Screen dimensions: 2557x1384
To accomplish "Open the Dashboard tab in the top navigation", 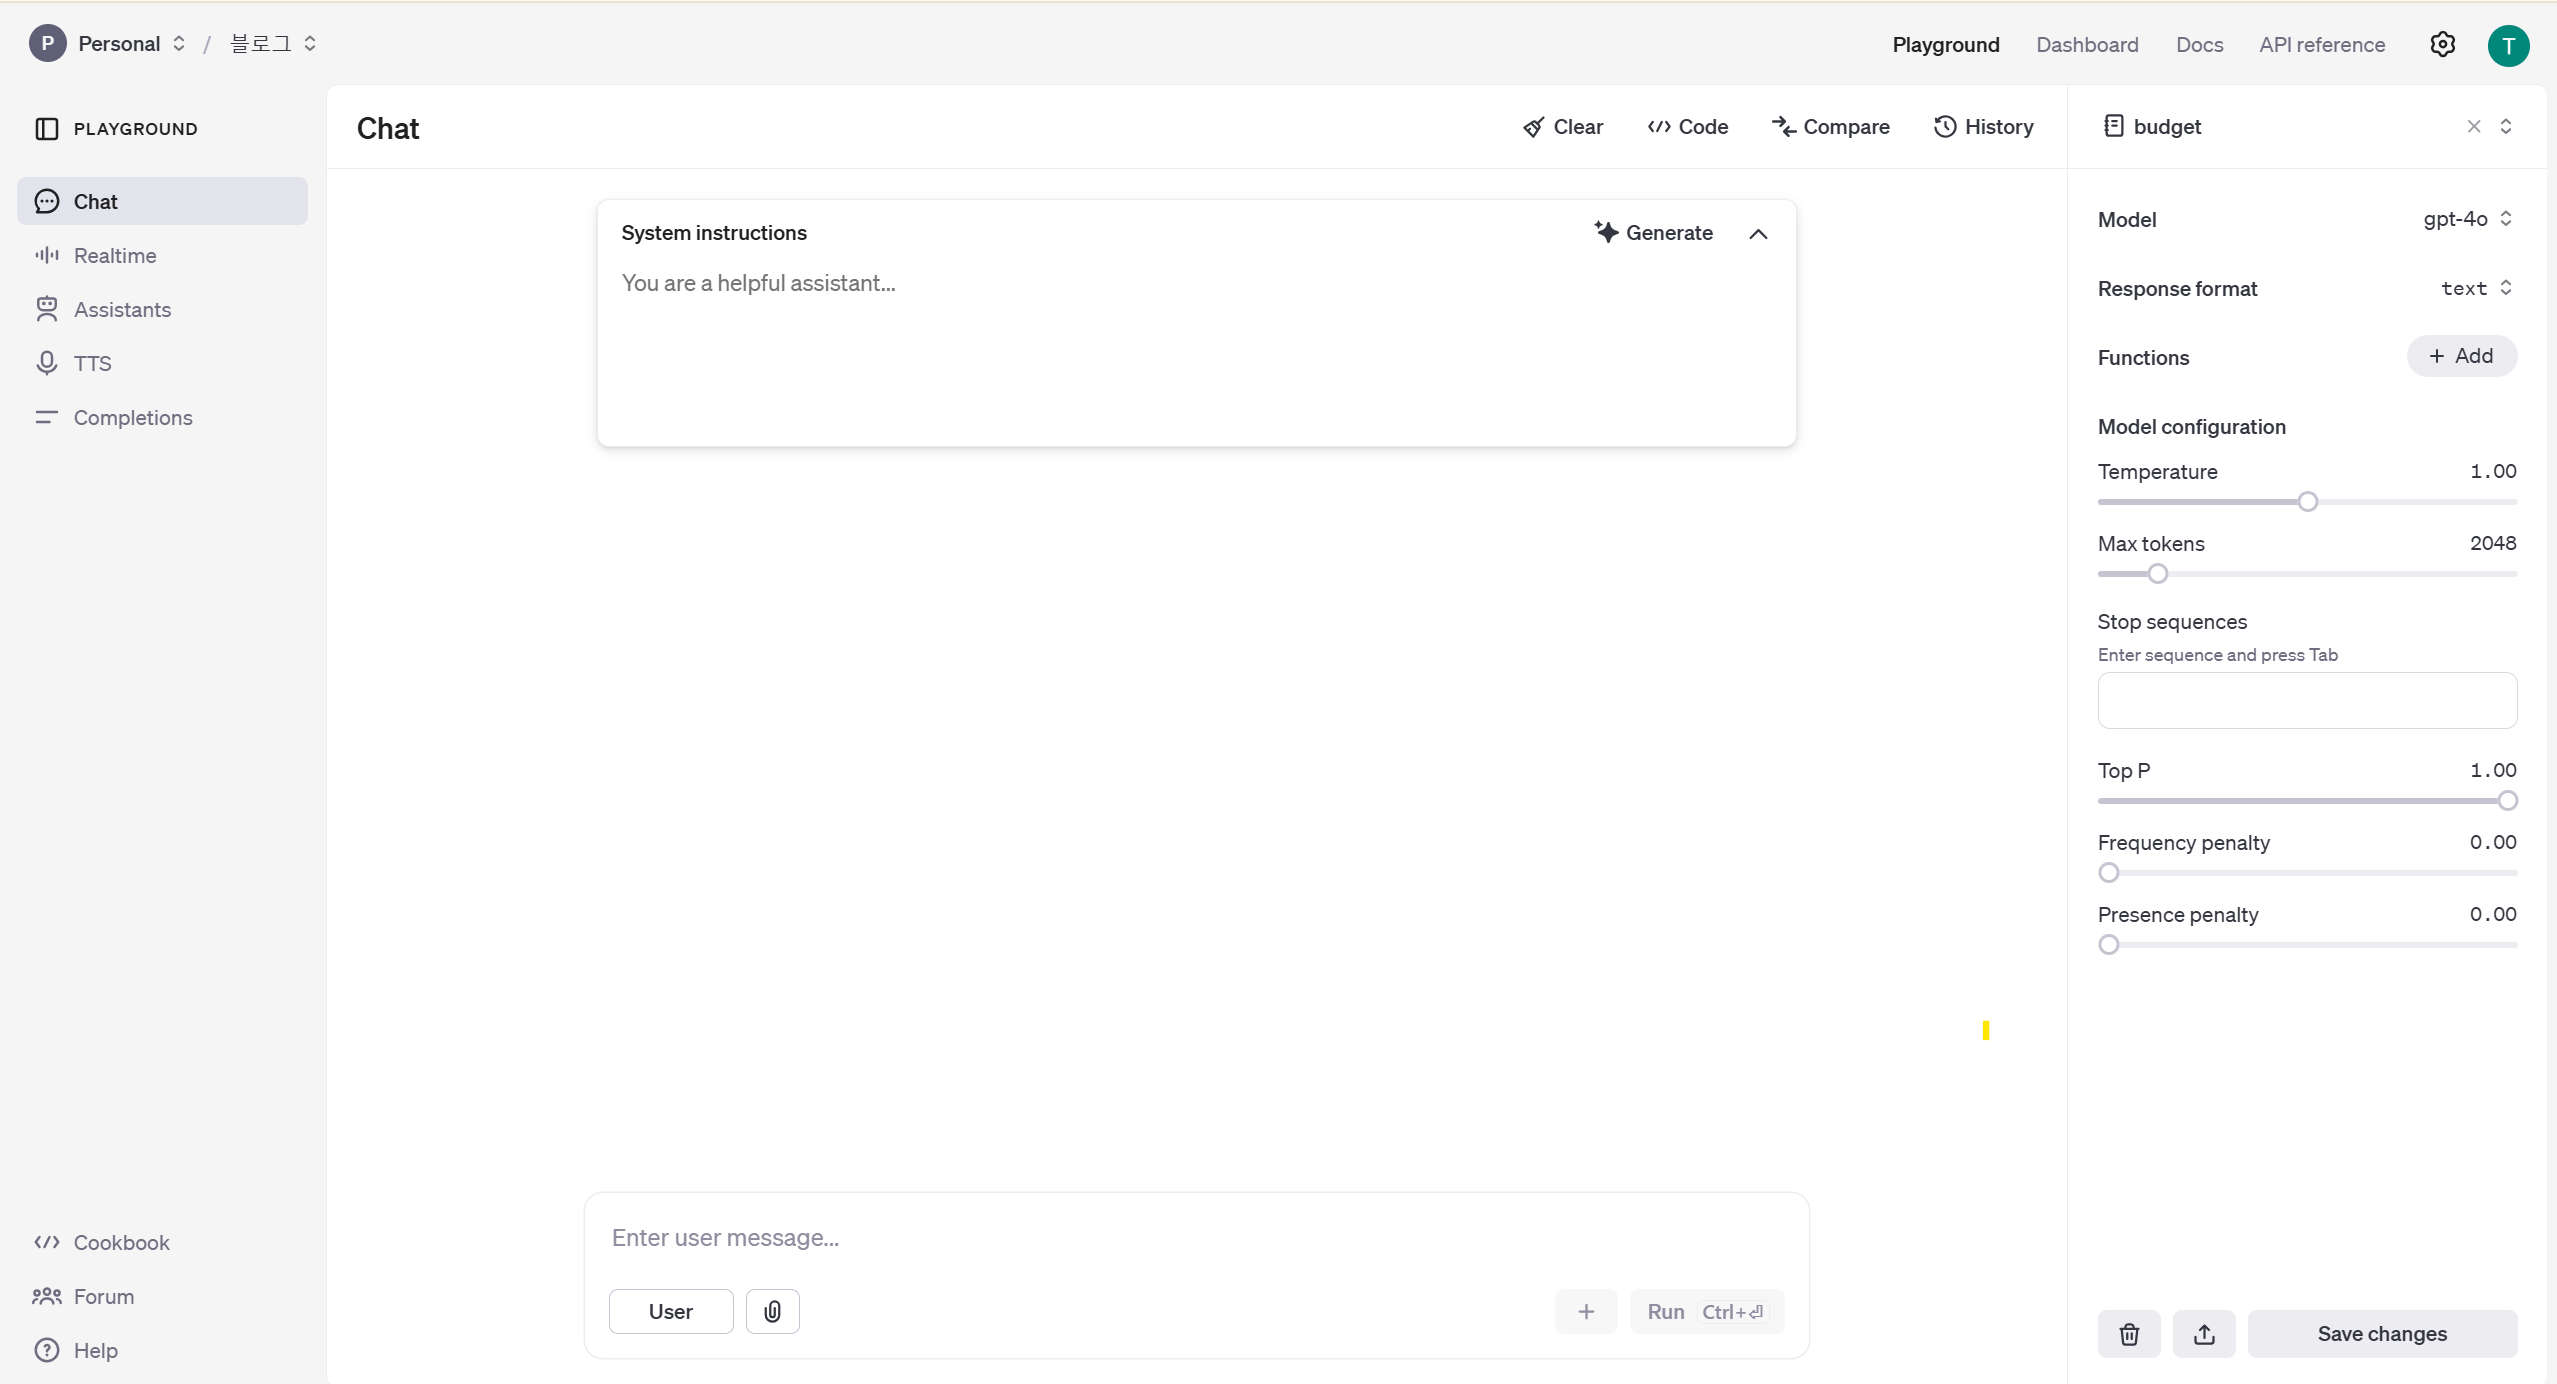I will pyautogui.click(x=2087, y=45).
